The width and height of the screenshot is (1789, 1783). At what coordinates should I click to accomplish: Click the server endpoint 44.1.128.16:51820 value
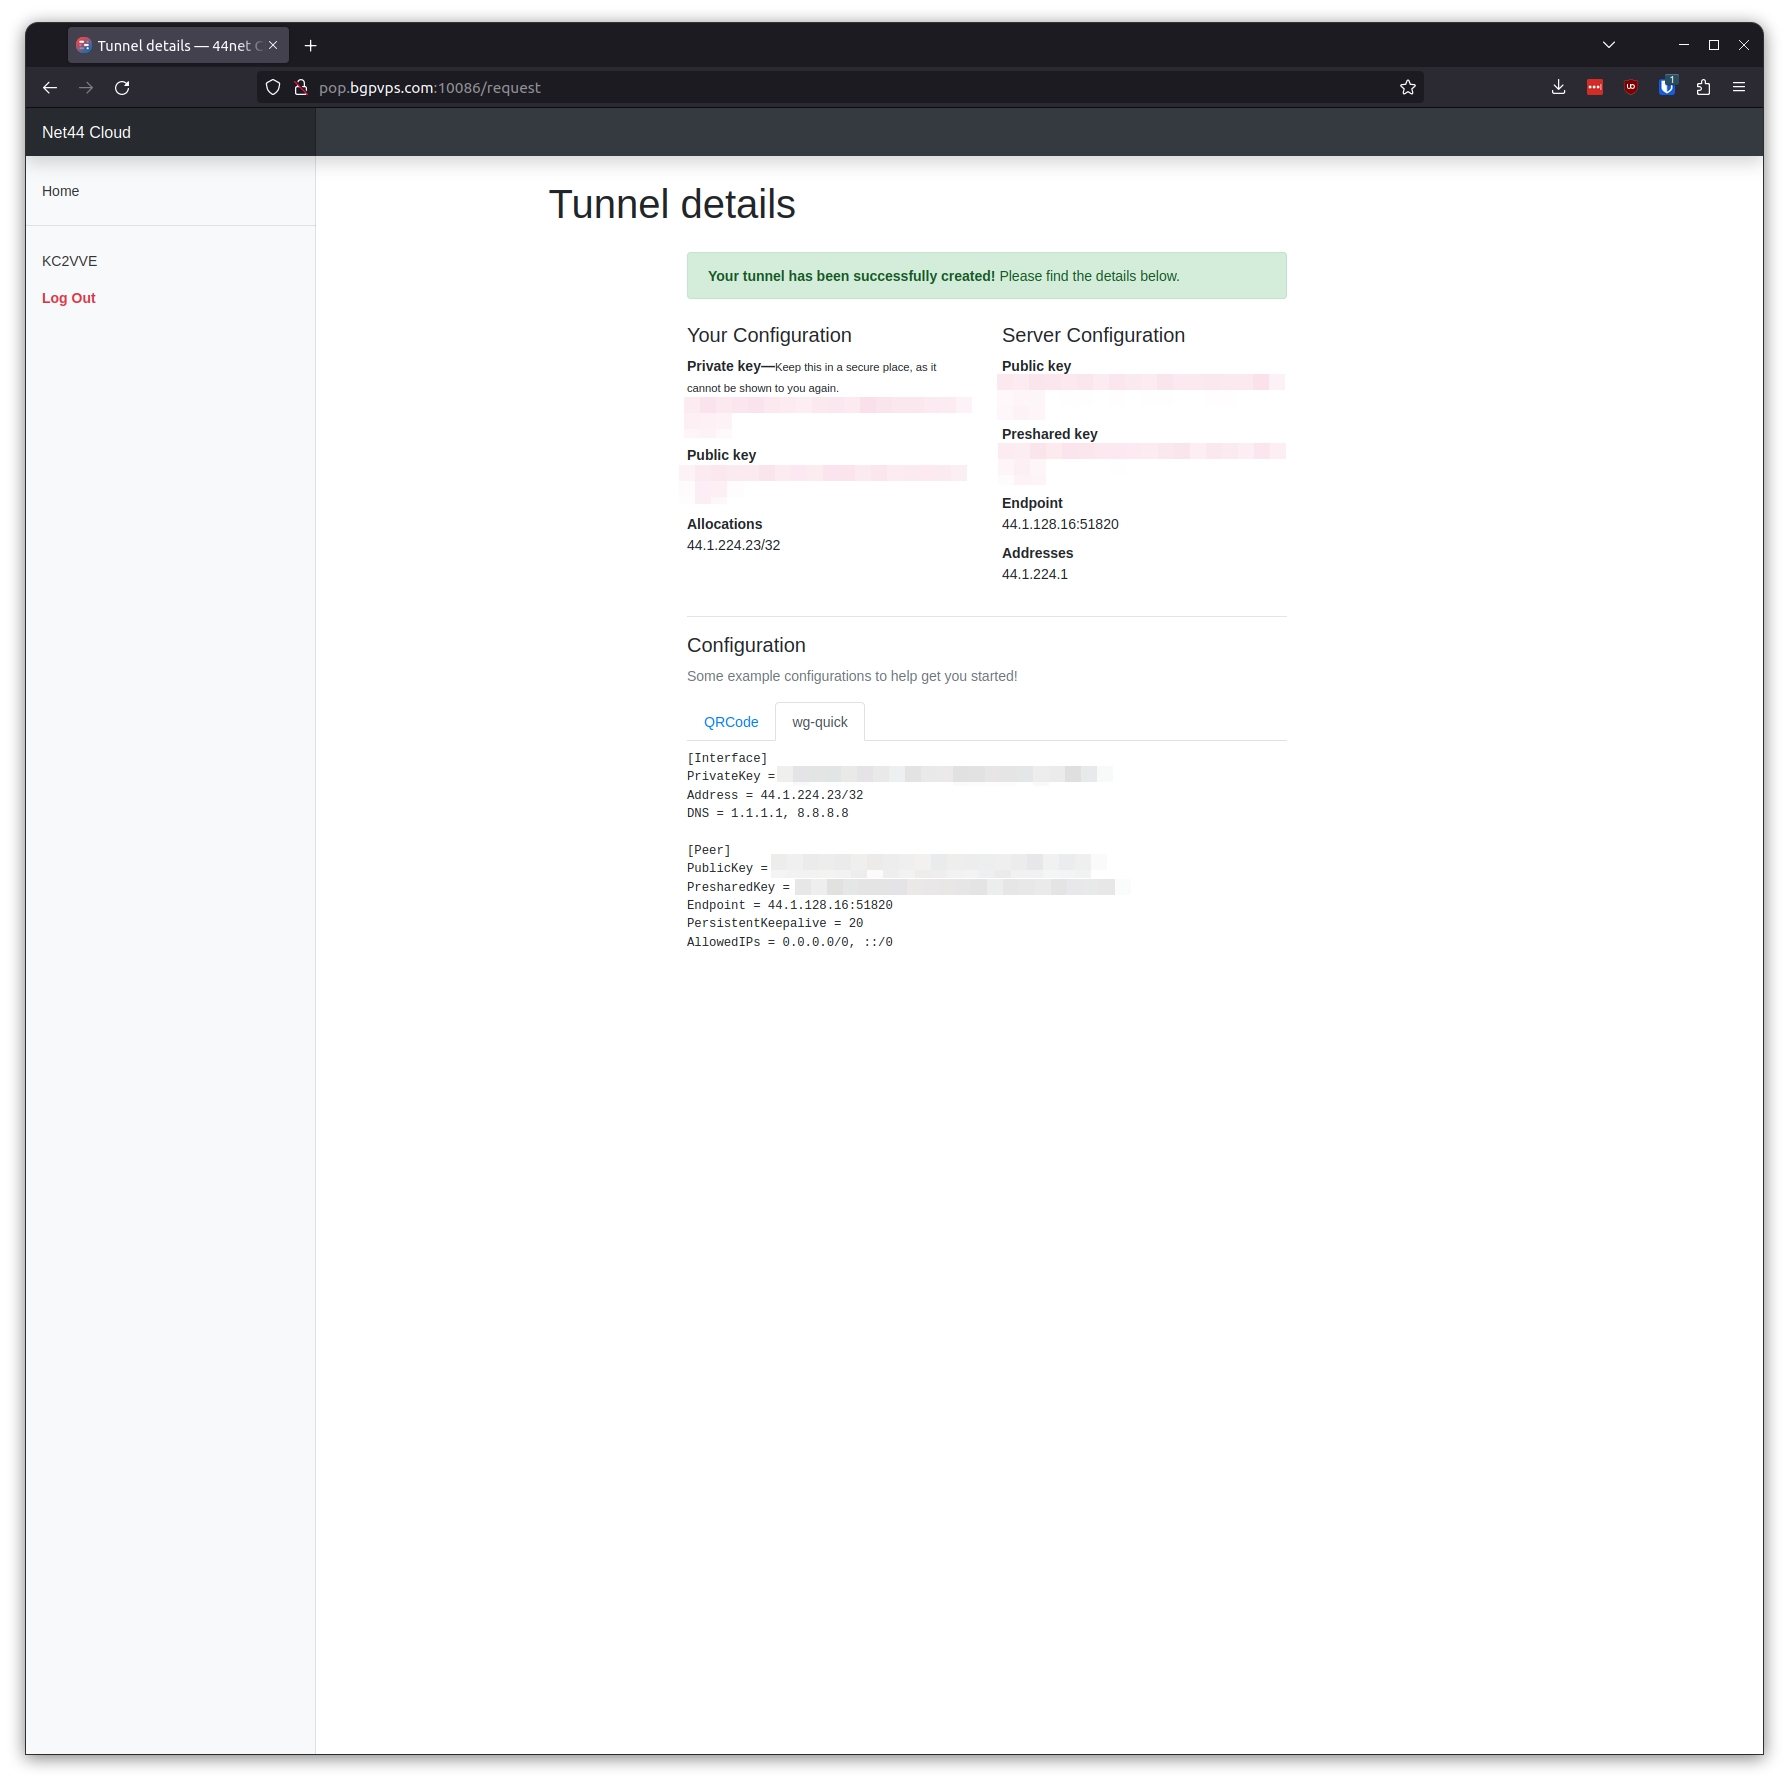tap(1060, 524)
